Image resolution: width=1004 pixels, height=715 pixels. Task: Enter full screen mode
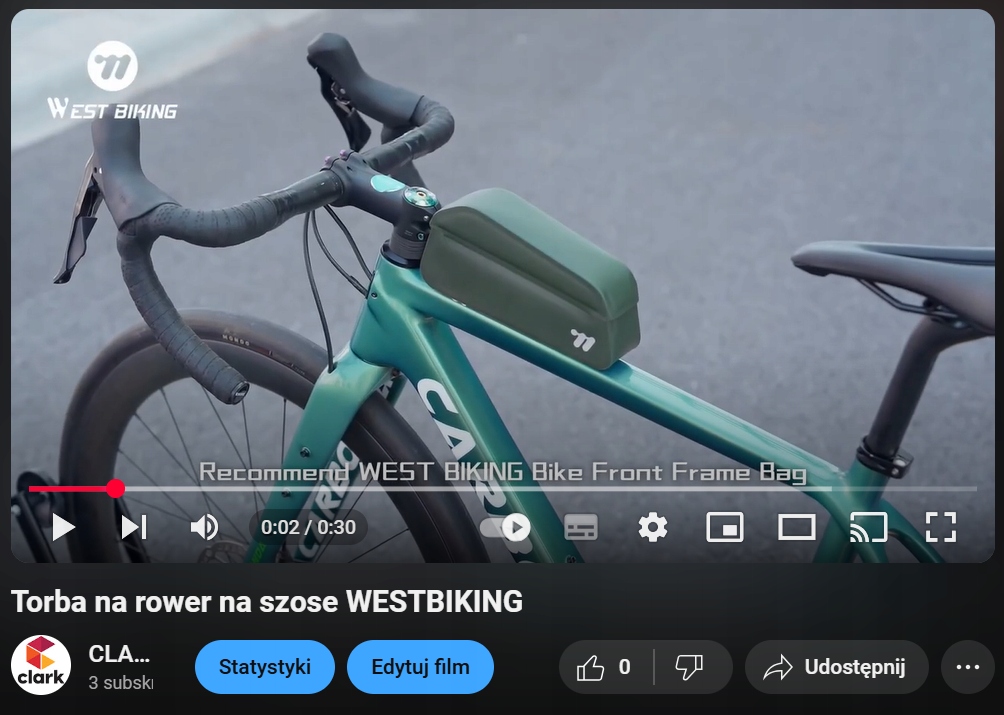tap(941, 527)
